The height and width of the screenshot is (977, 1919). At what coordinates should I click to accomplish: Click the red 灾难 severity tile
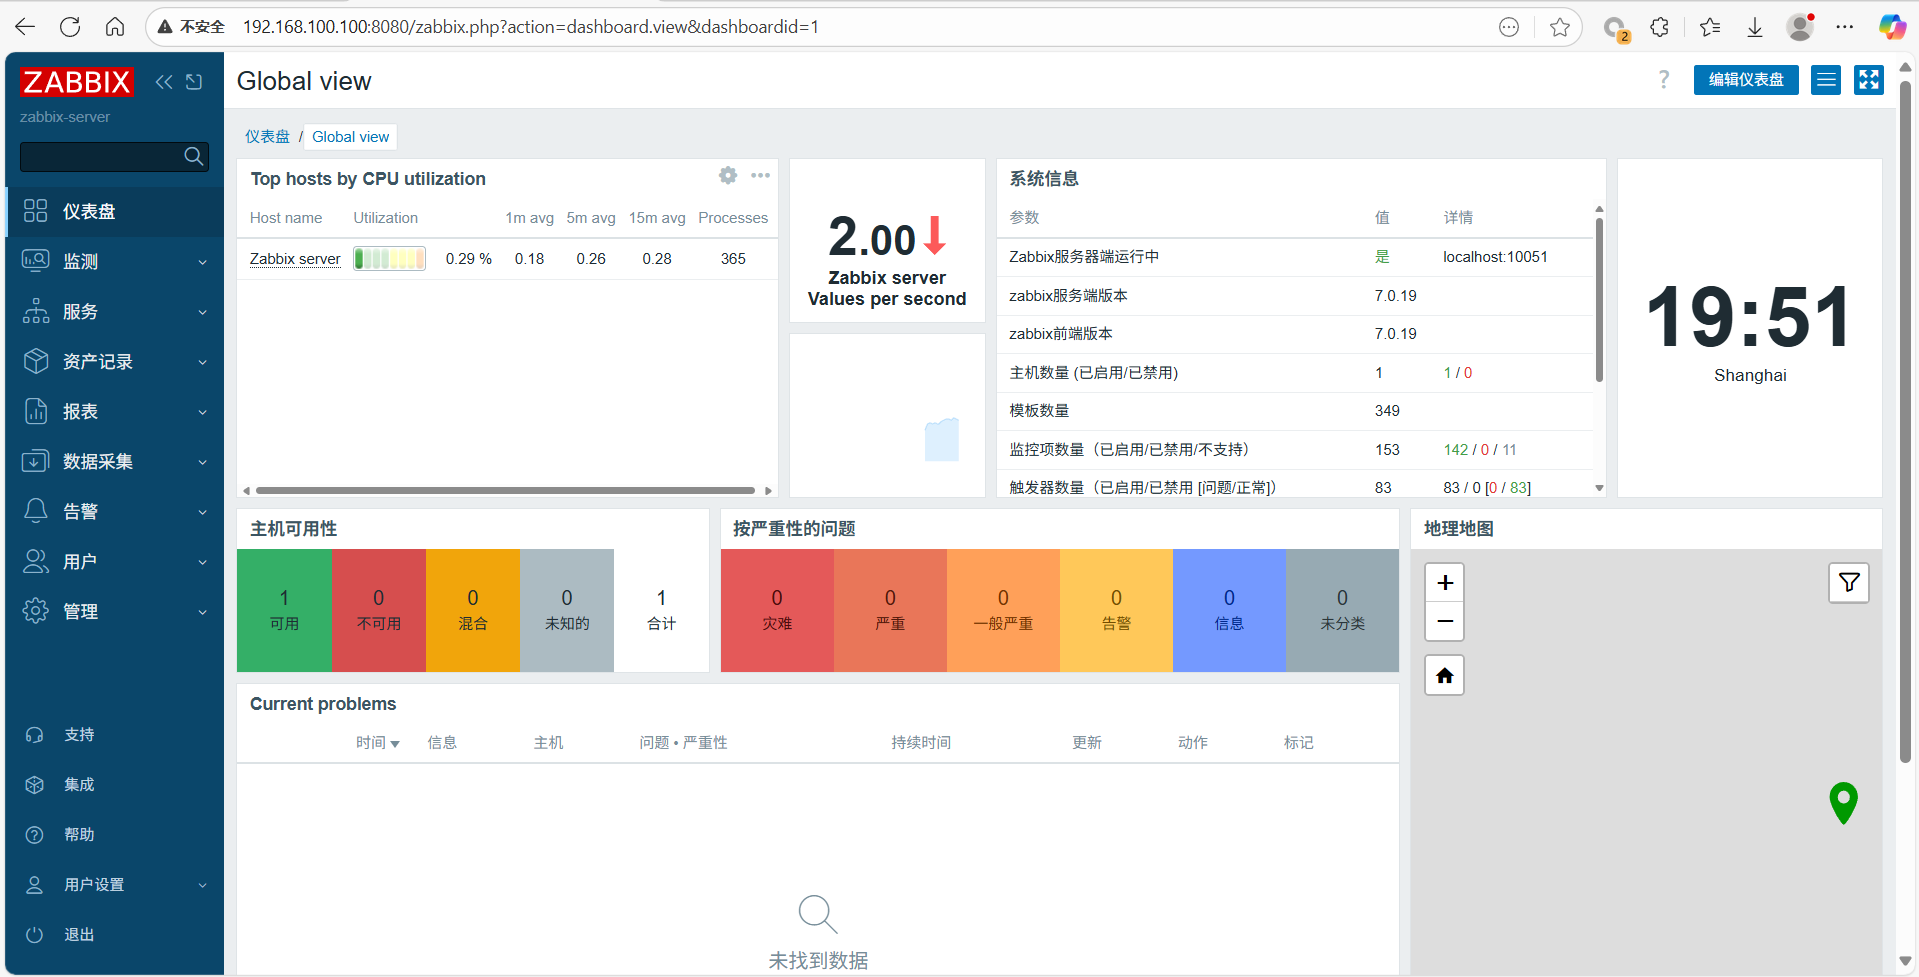777,610
